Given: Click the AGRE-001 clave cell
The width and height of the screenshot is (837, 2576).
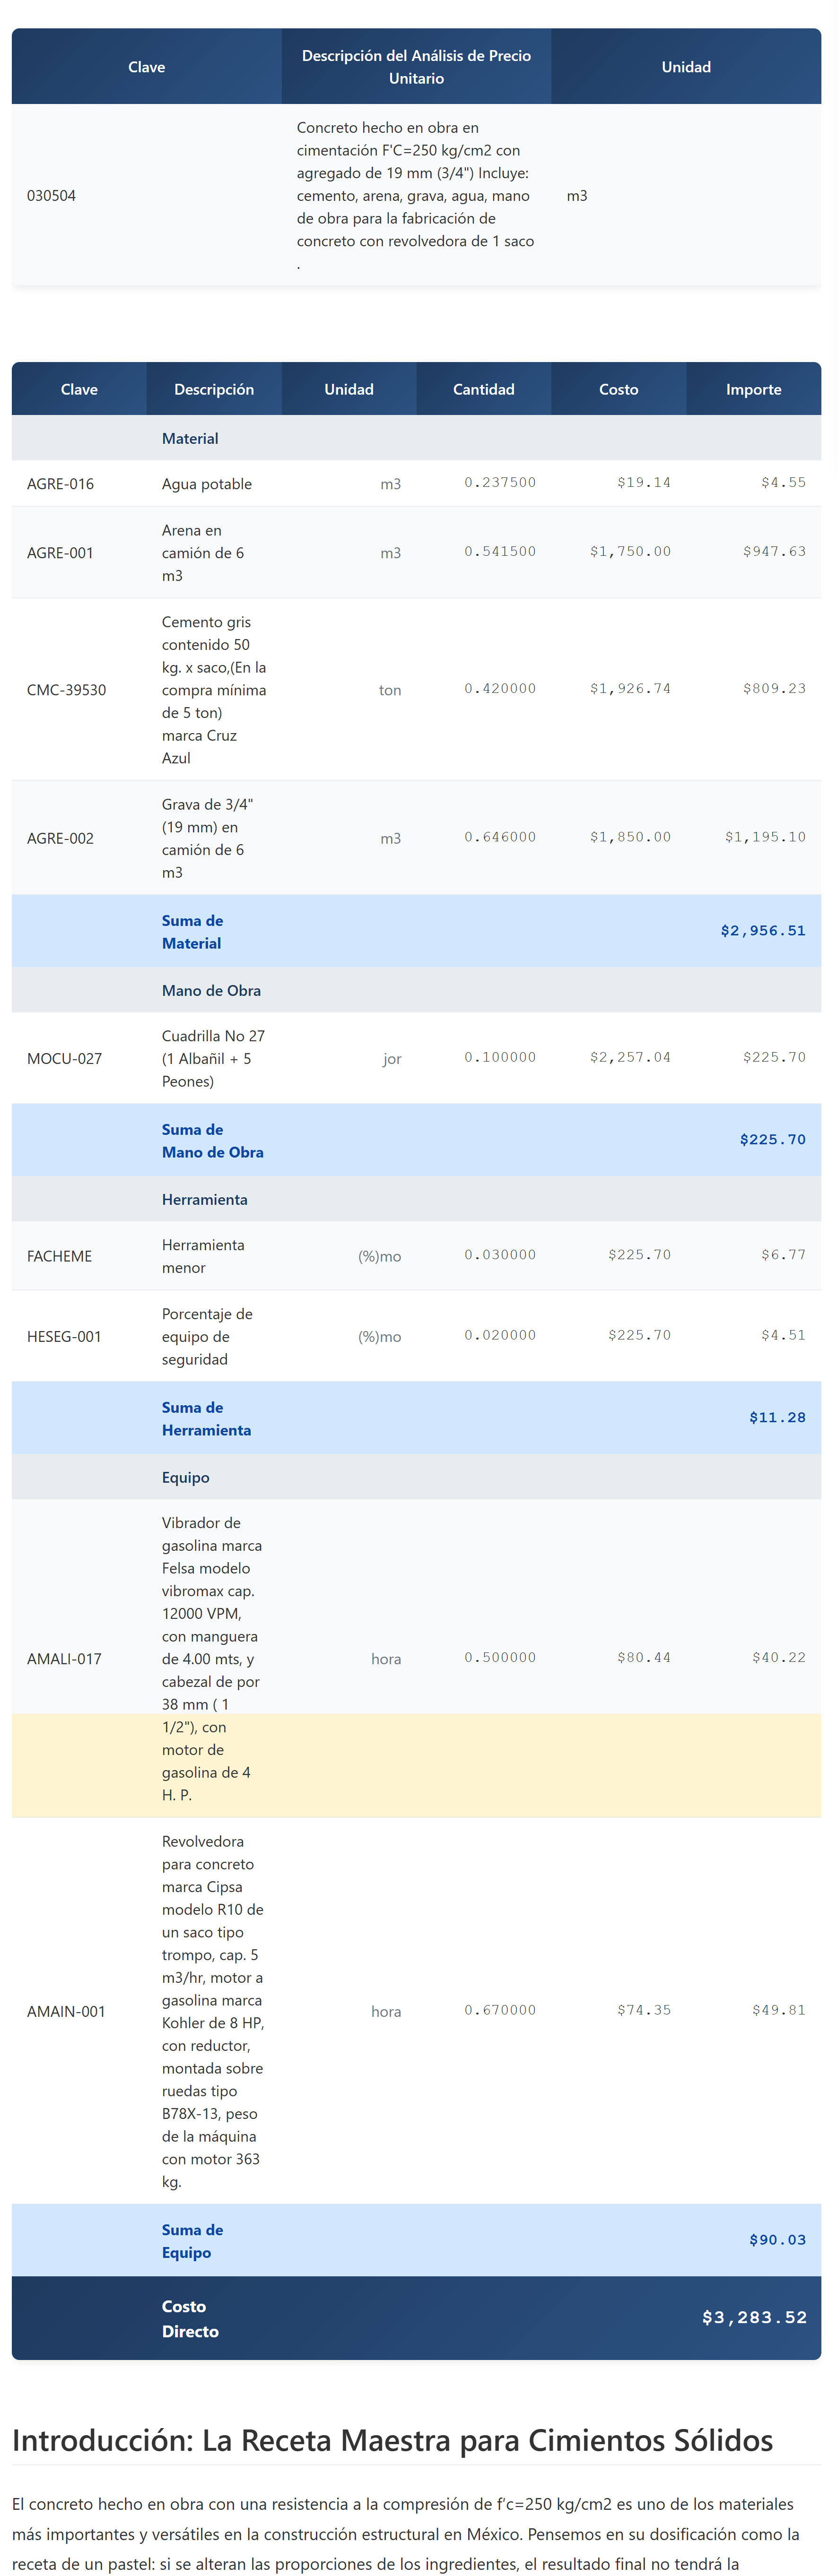Looking at the screenshot, I should click(60, 553).
